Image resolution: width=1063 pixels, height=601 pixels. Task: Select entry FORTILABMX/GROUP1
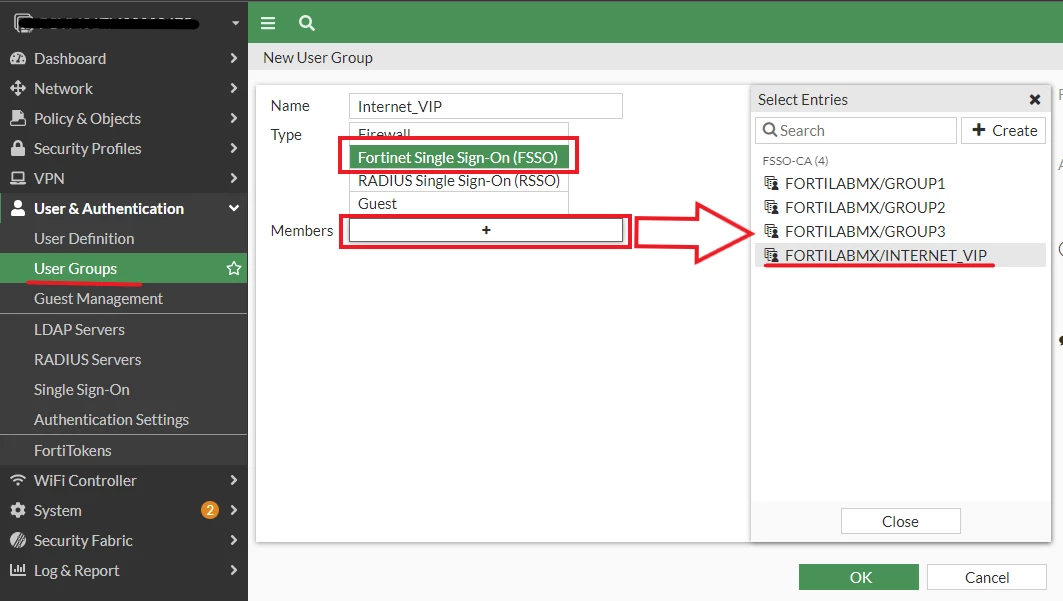pos(900,184)
